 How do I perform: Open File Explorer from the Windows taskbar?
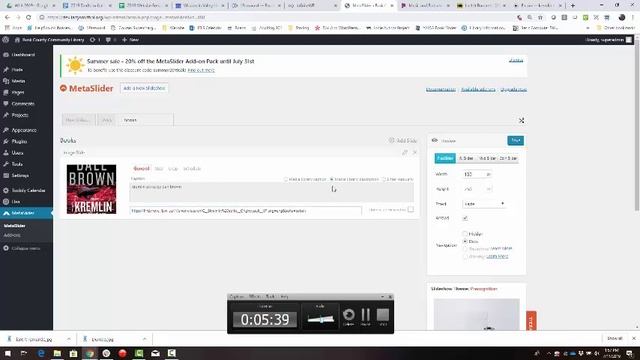[x=57, y=353]
